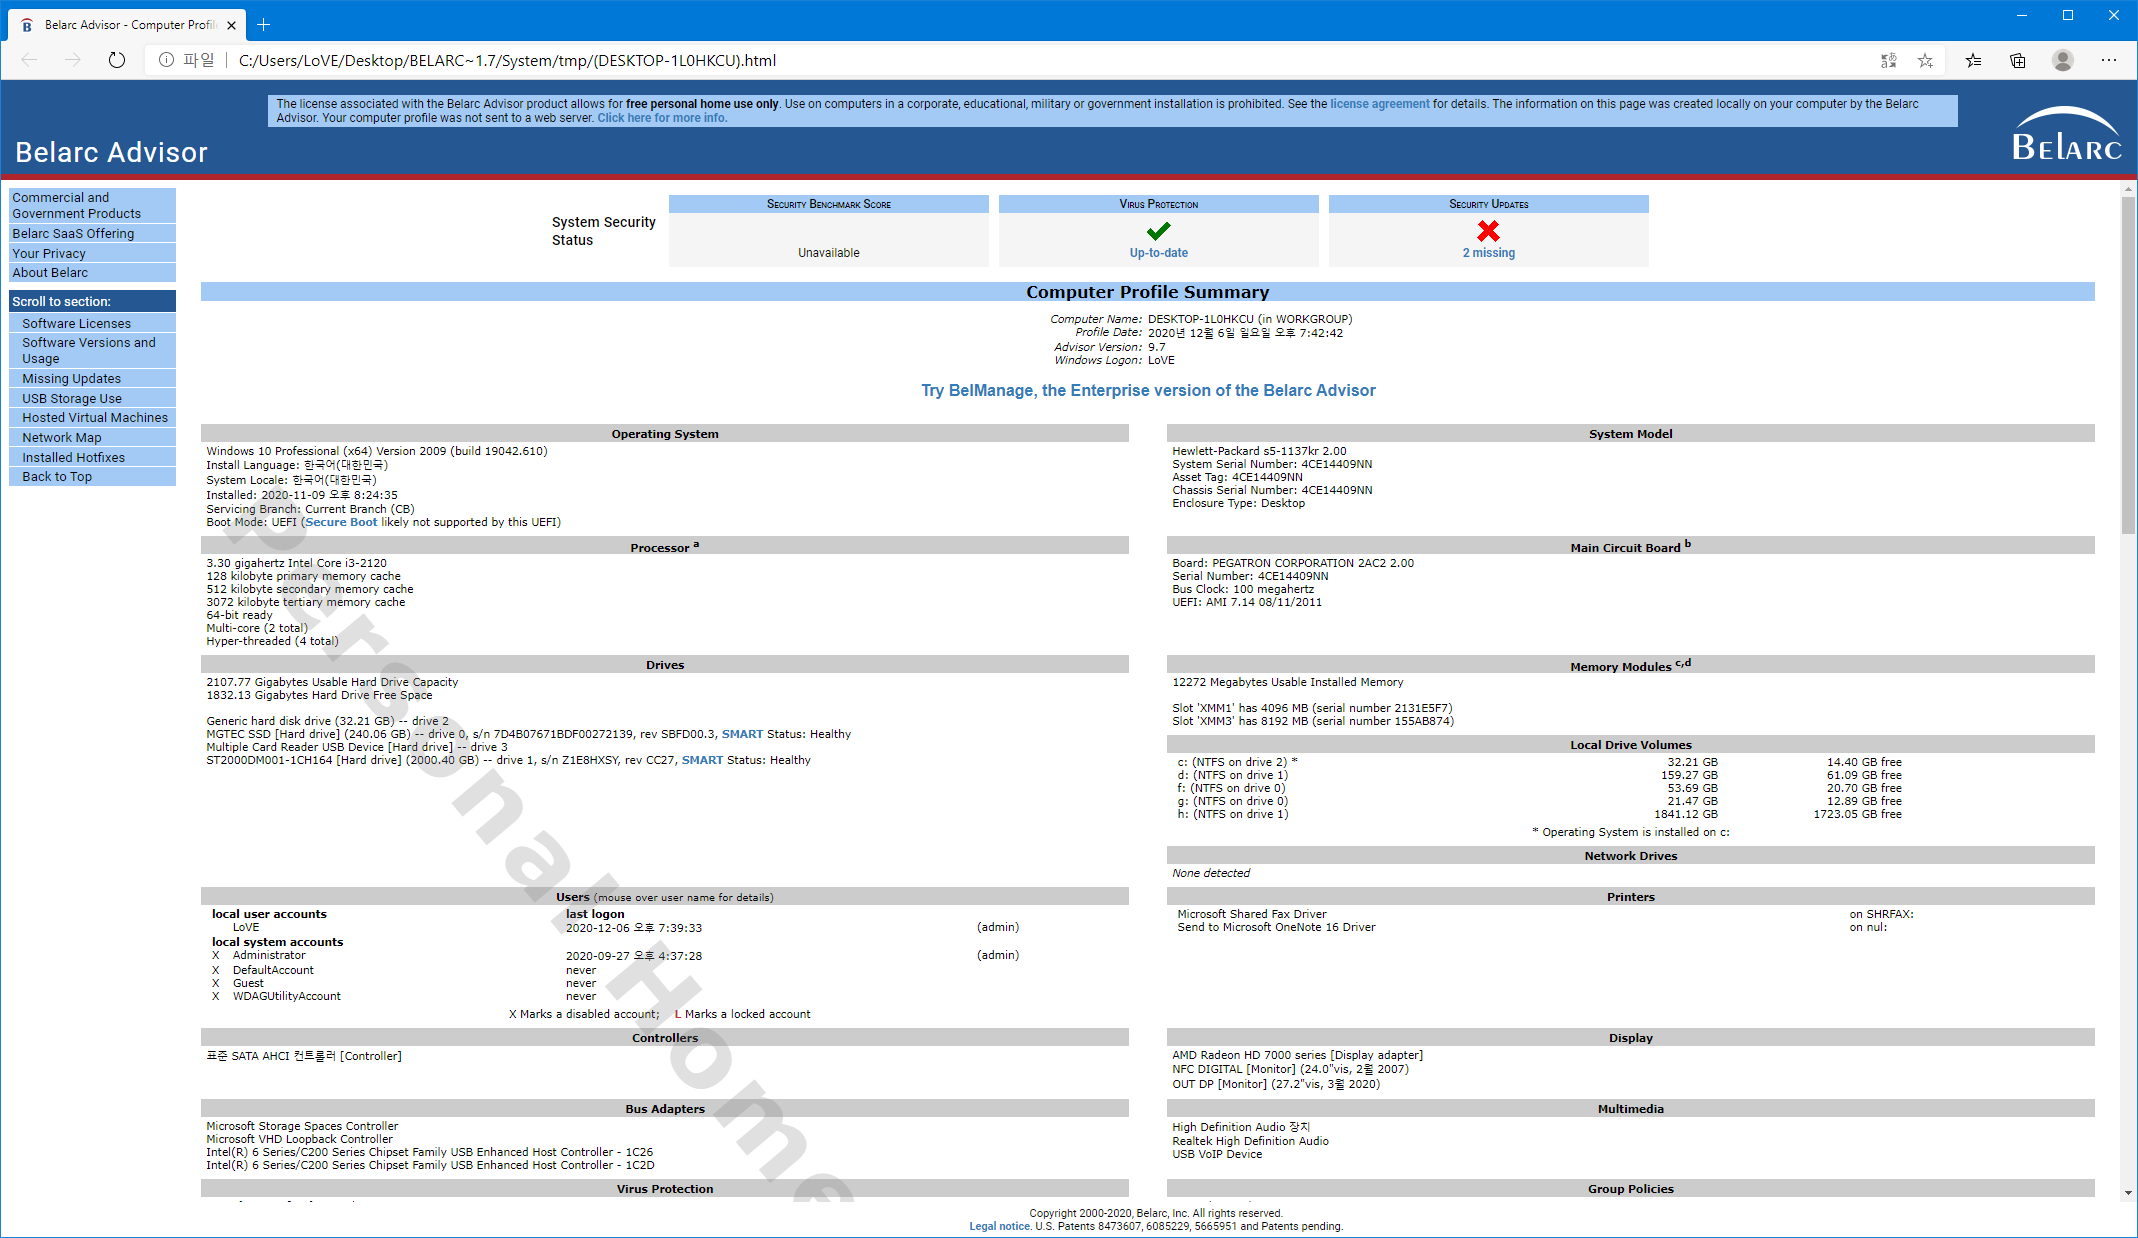Click the page scrollbar down arrow
2138x1238 pixels.
click(2128, 1192)
